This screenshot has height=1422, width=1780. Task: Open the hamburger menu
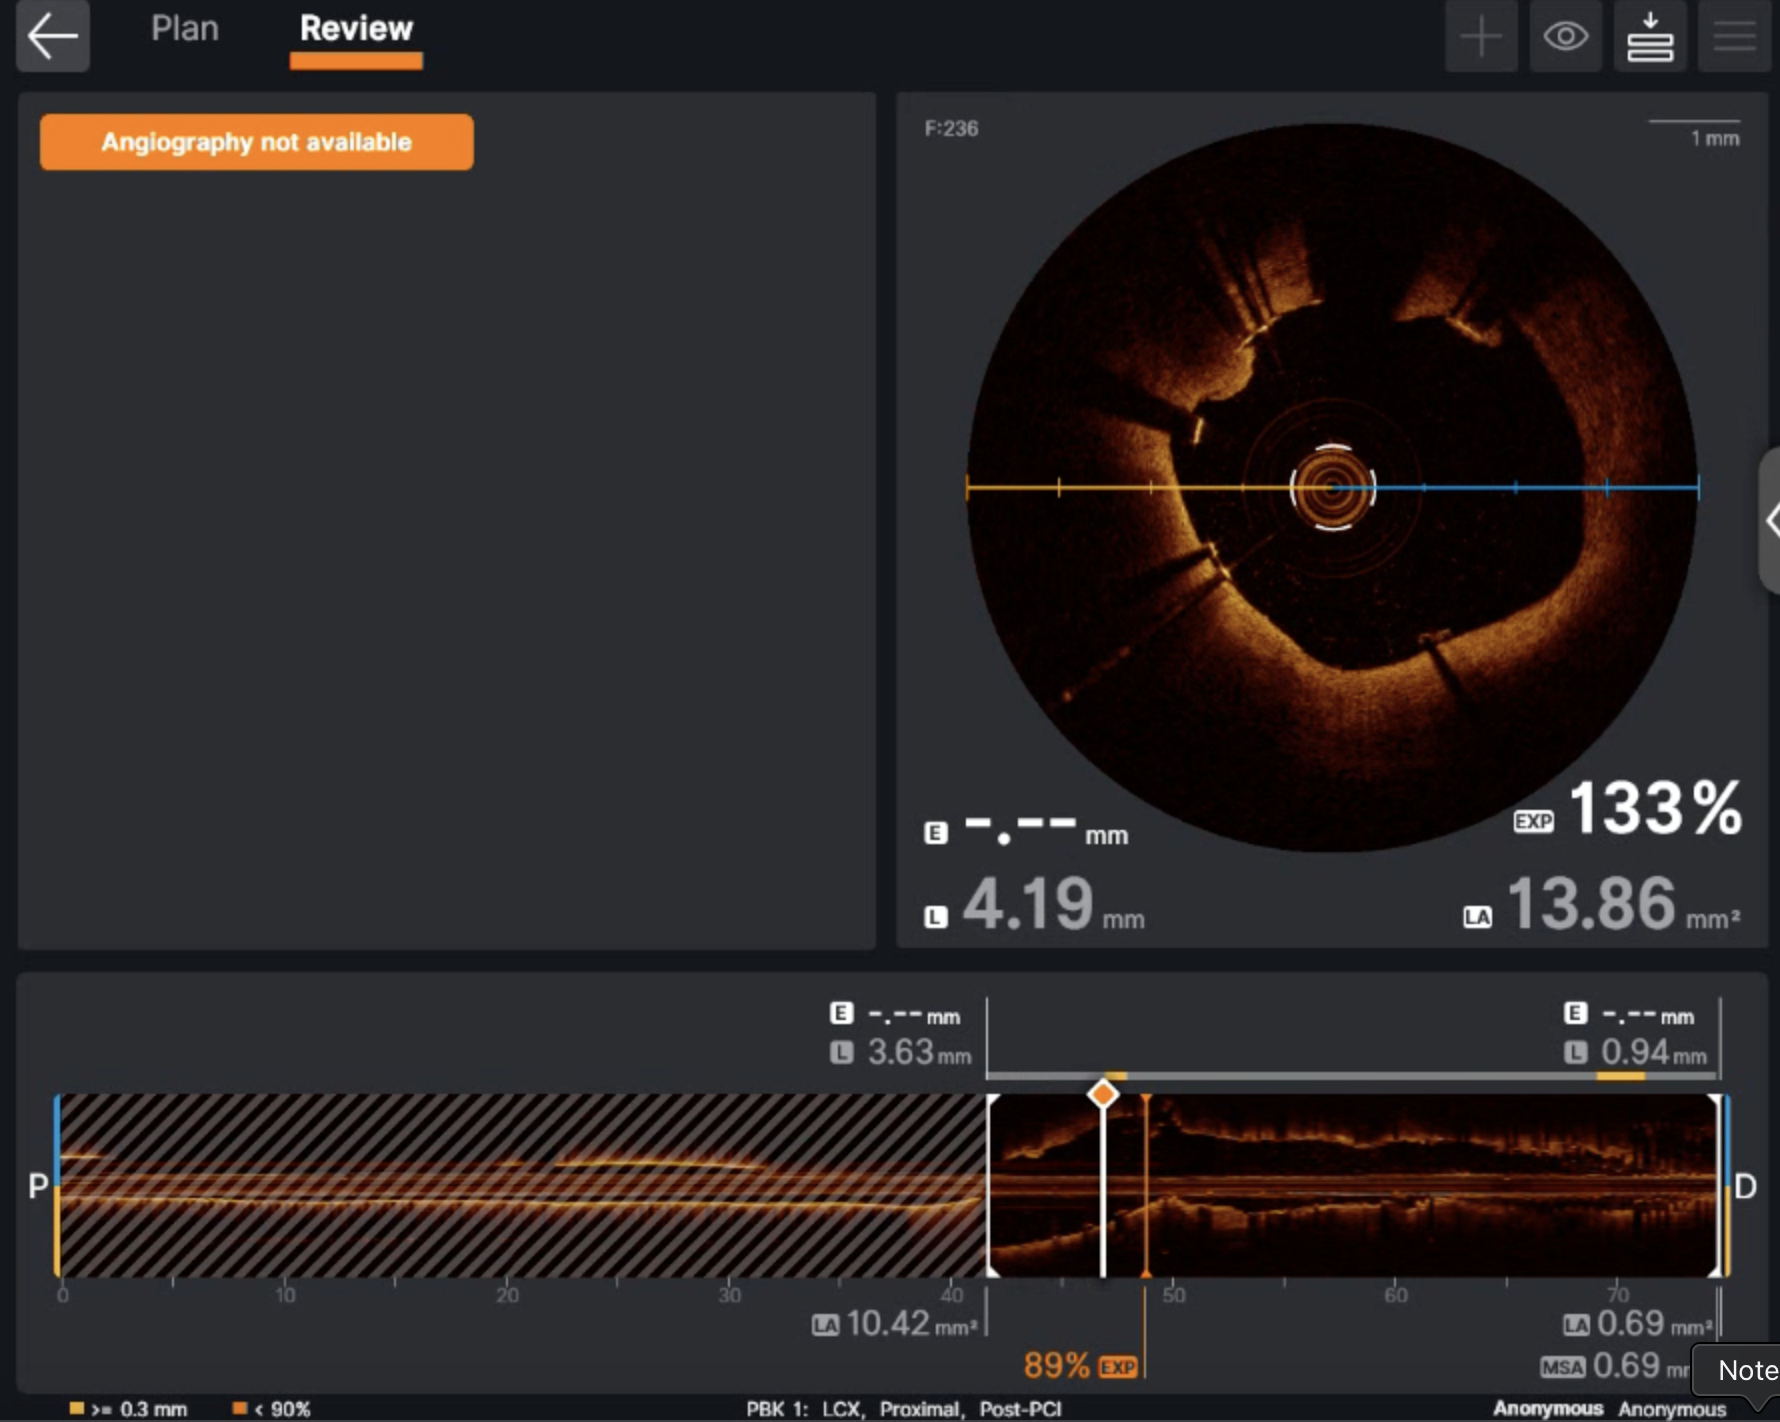coord(1734,37)
